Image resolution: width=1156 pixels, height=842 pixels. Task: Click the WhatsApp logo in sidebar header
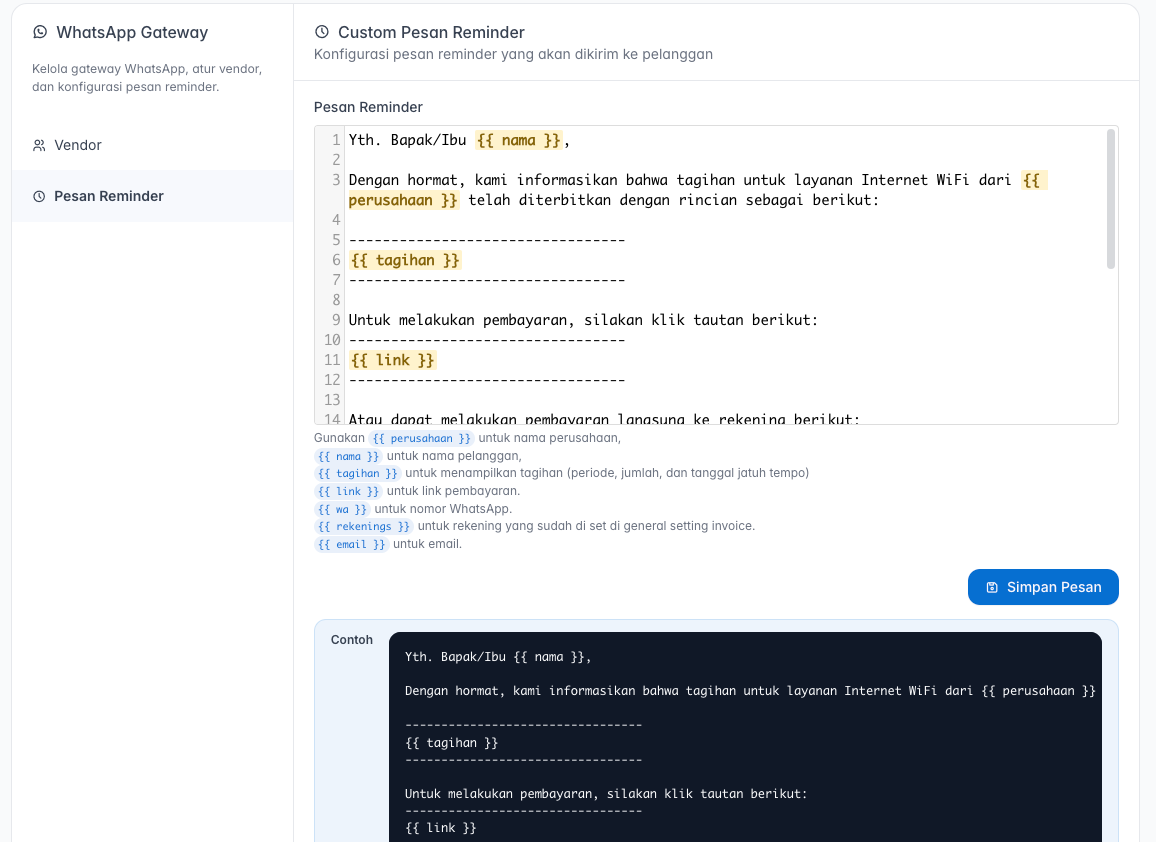tap(40, 32)
